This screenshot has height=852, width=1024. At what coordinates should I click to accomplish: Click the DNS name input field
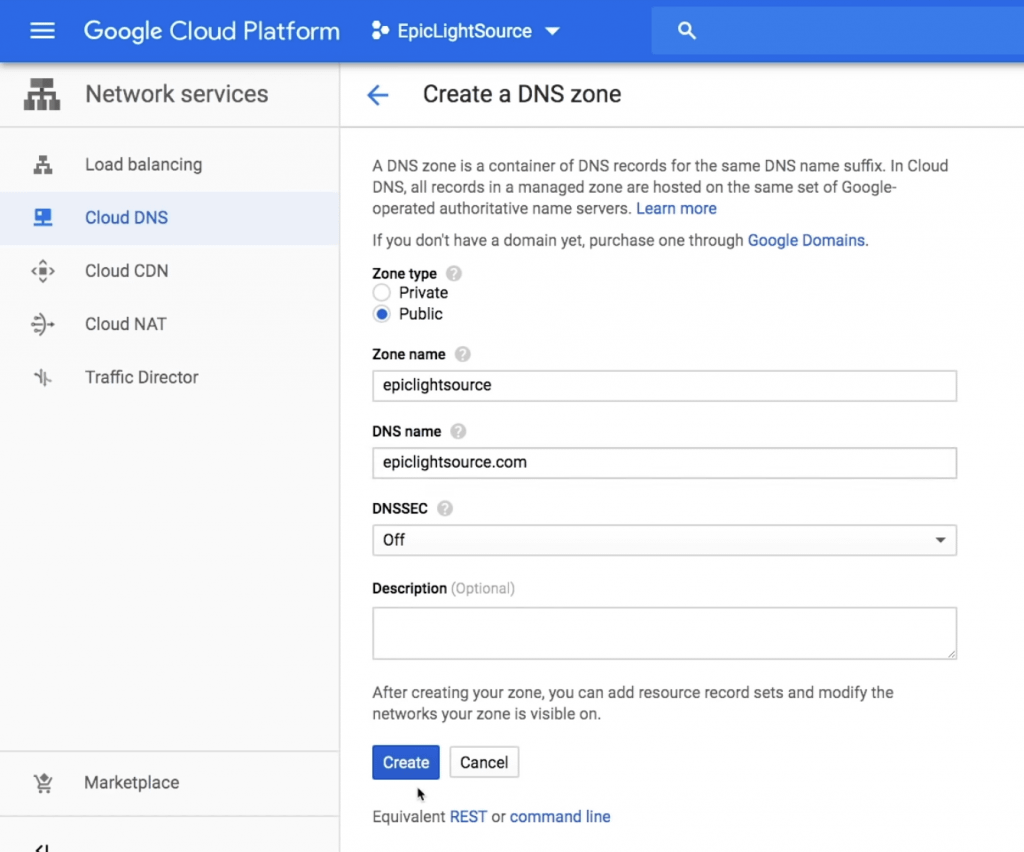click(x=664, y=463)
